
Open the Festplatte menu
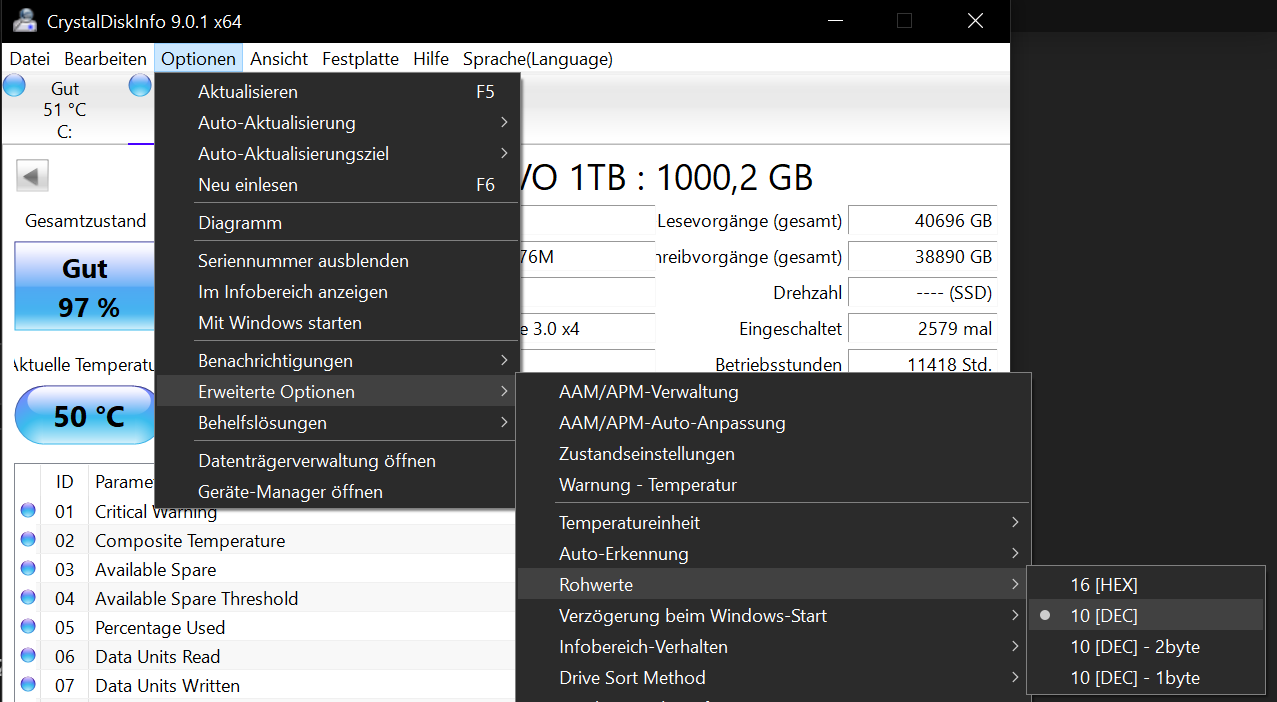point(360,59)
